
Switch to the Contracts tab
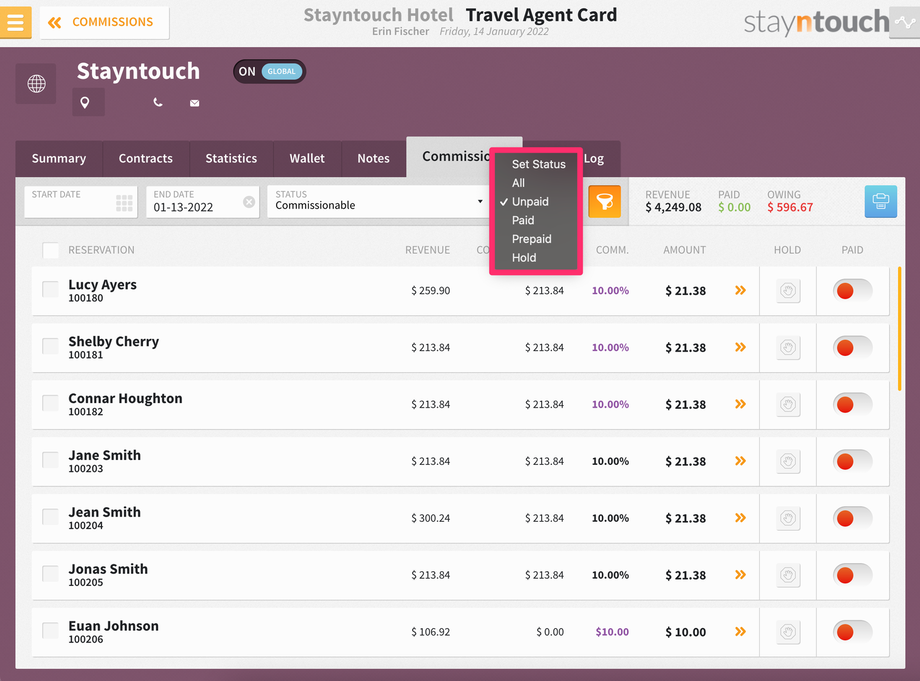click(146, 158)
